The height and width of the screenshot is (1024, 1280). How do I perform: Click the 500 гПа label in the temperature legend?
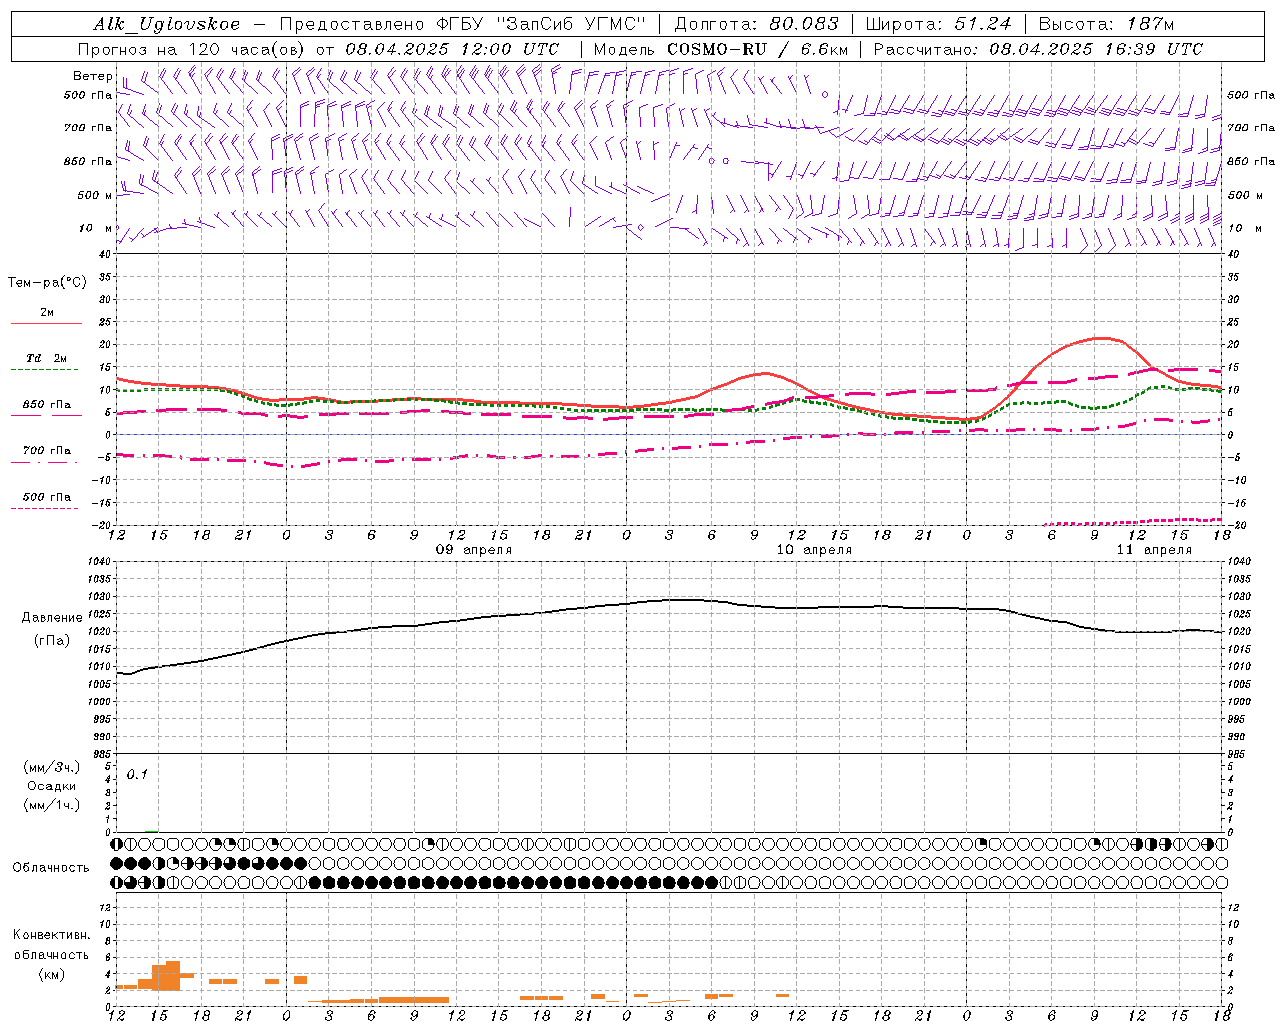[47, 497]
